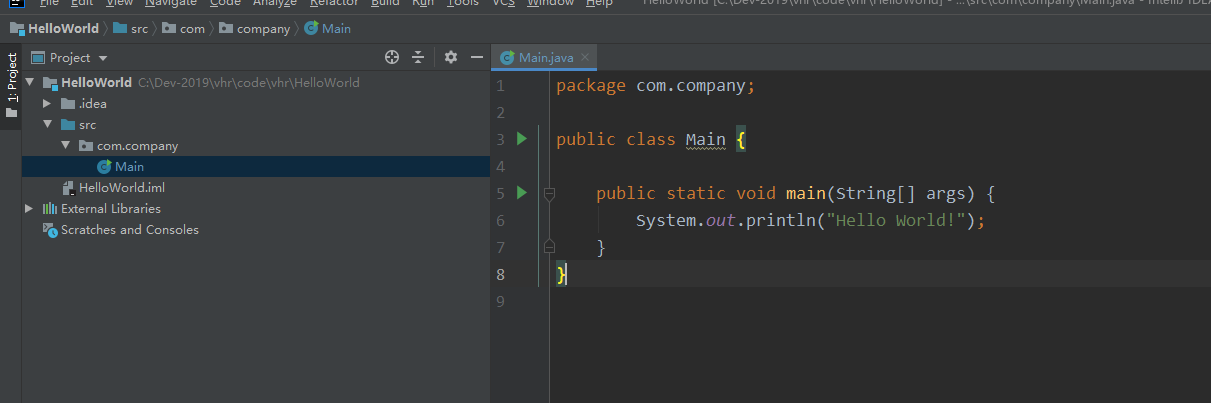Select HelloWorld project root in tree
The image size is (1211, 403).
click(95, 83)
